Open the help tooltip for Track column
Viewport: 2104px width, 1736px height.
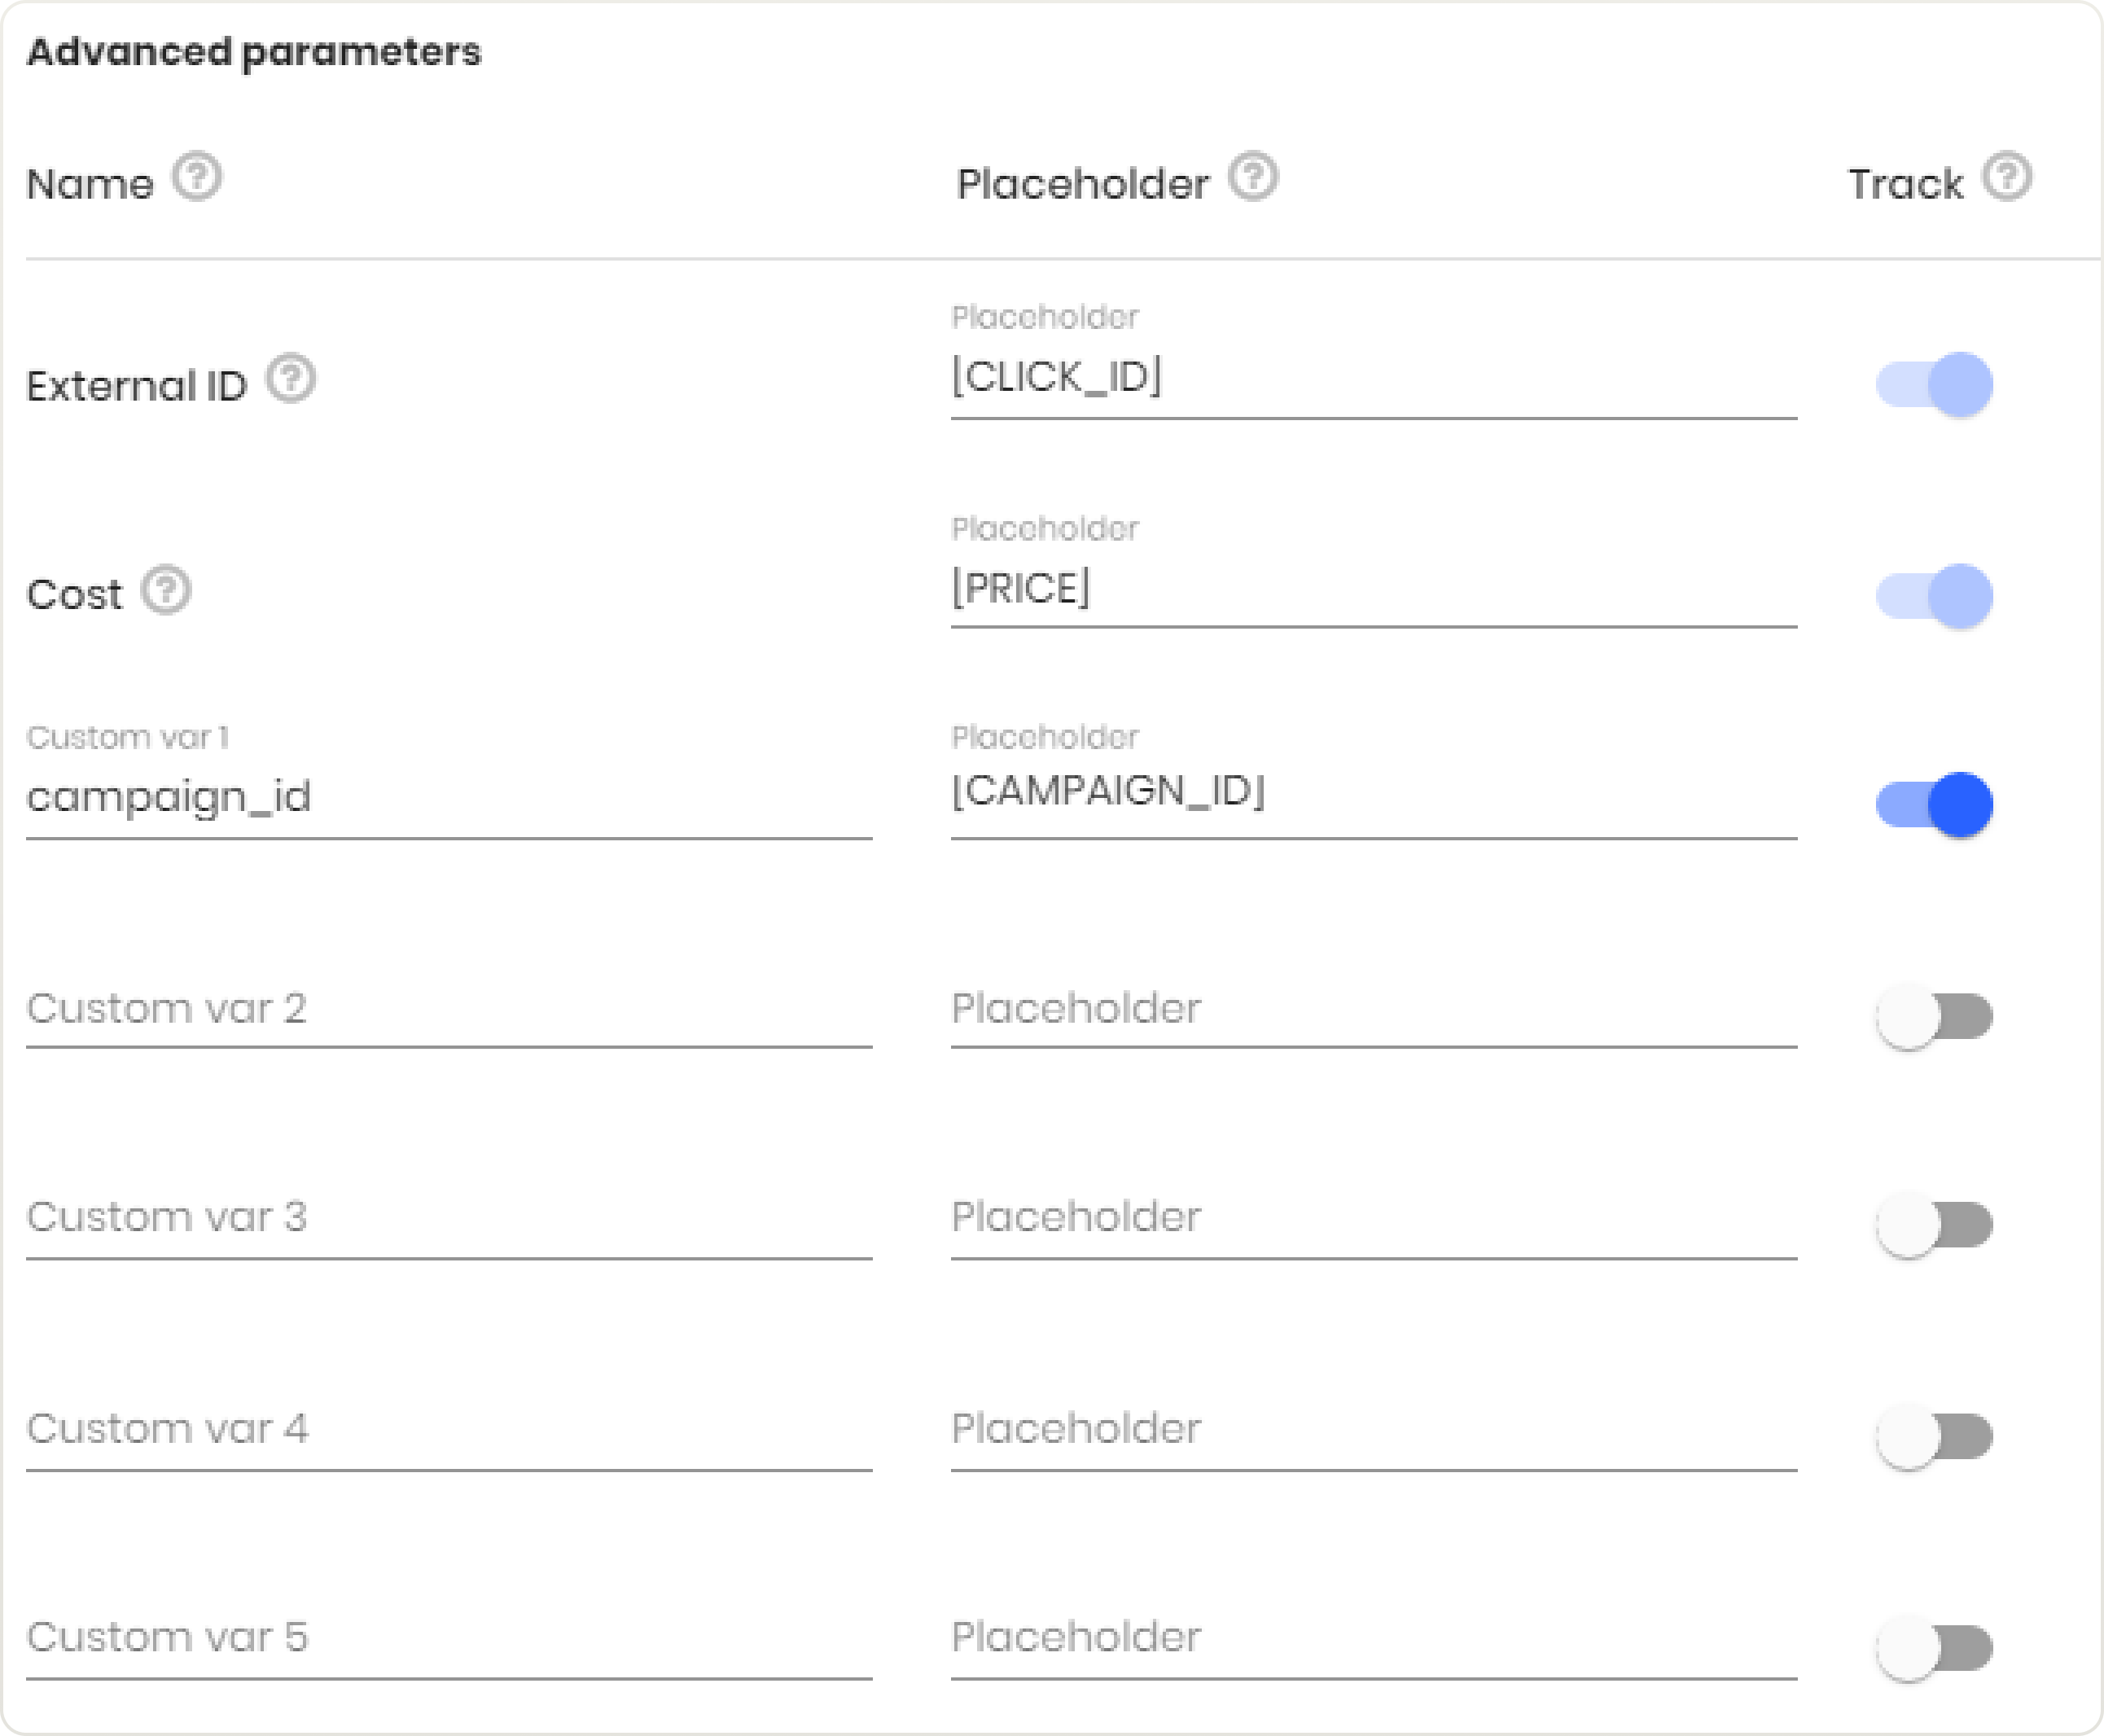tap(2009, 176)
